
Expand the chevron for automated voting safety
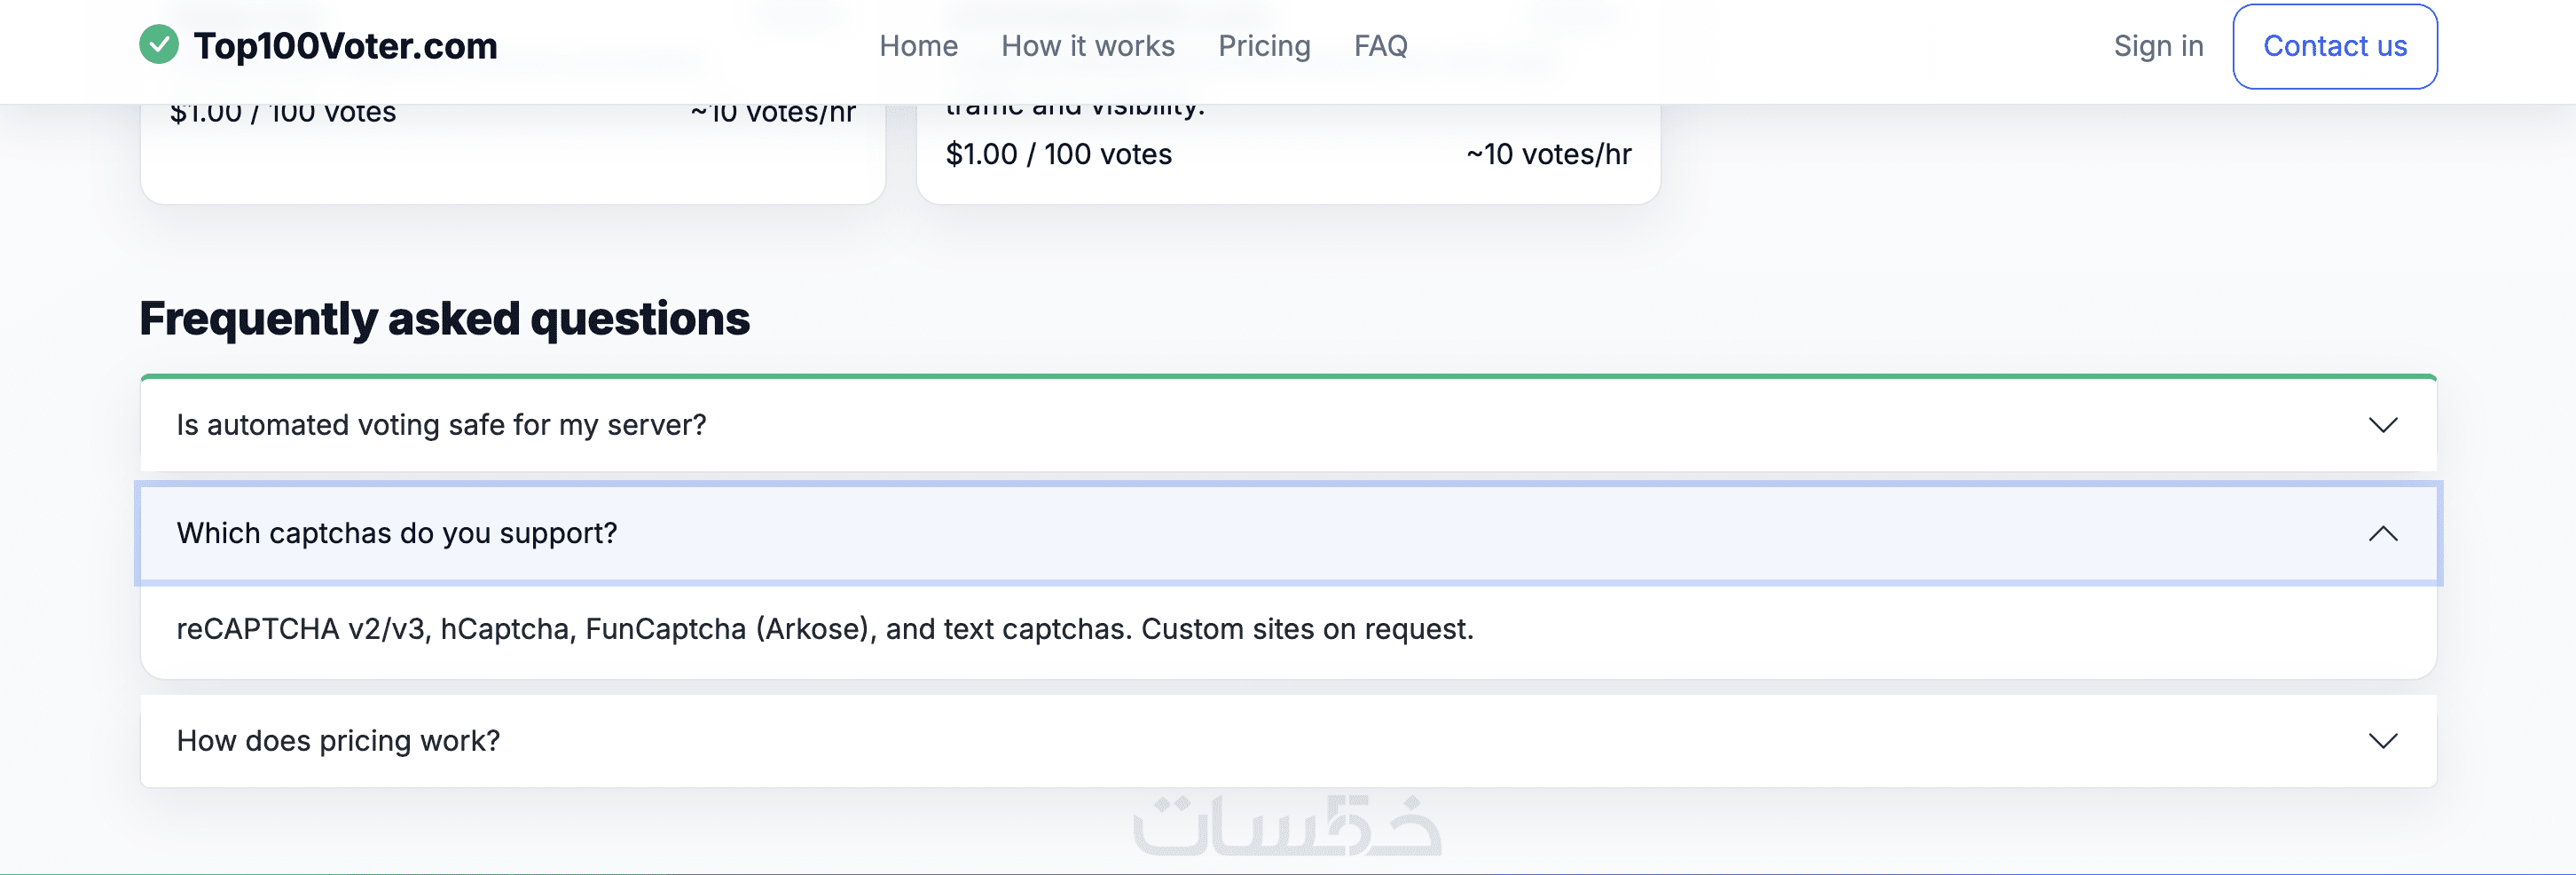point(2383,425)
